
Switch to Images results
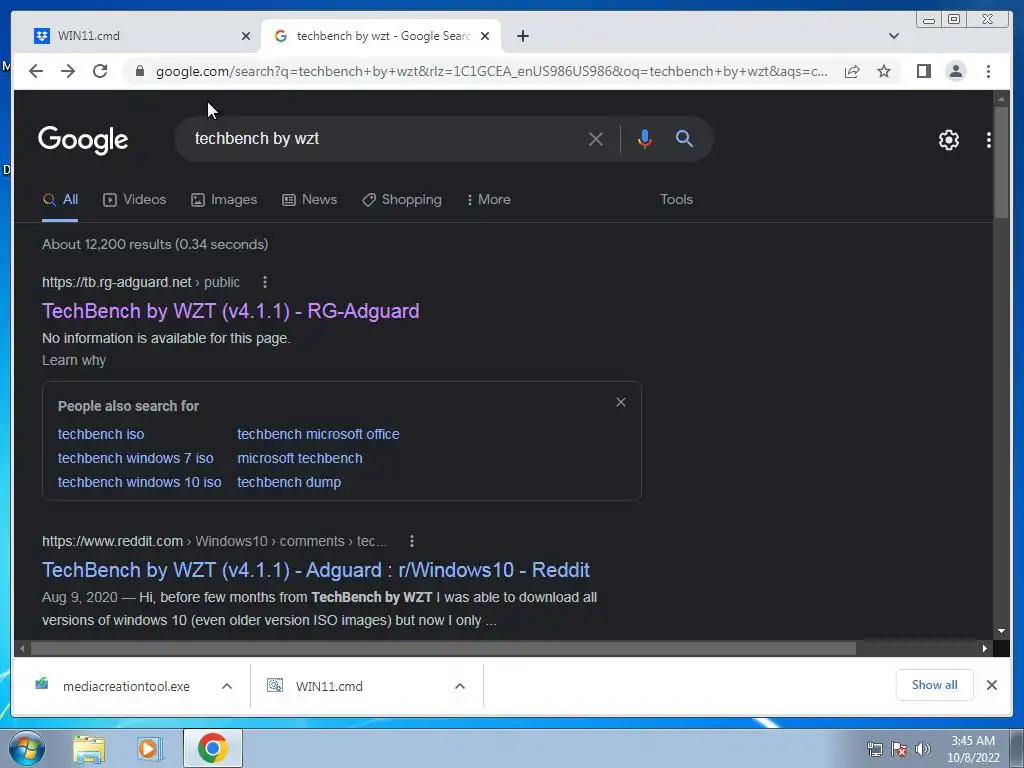[x=224, y=200]
